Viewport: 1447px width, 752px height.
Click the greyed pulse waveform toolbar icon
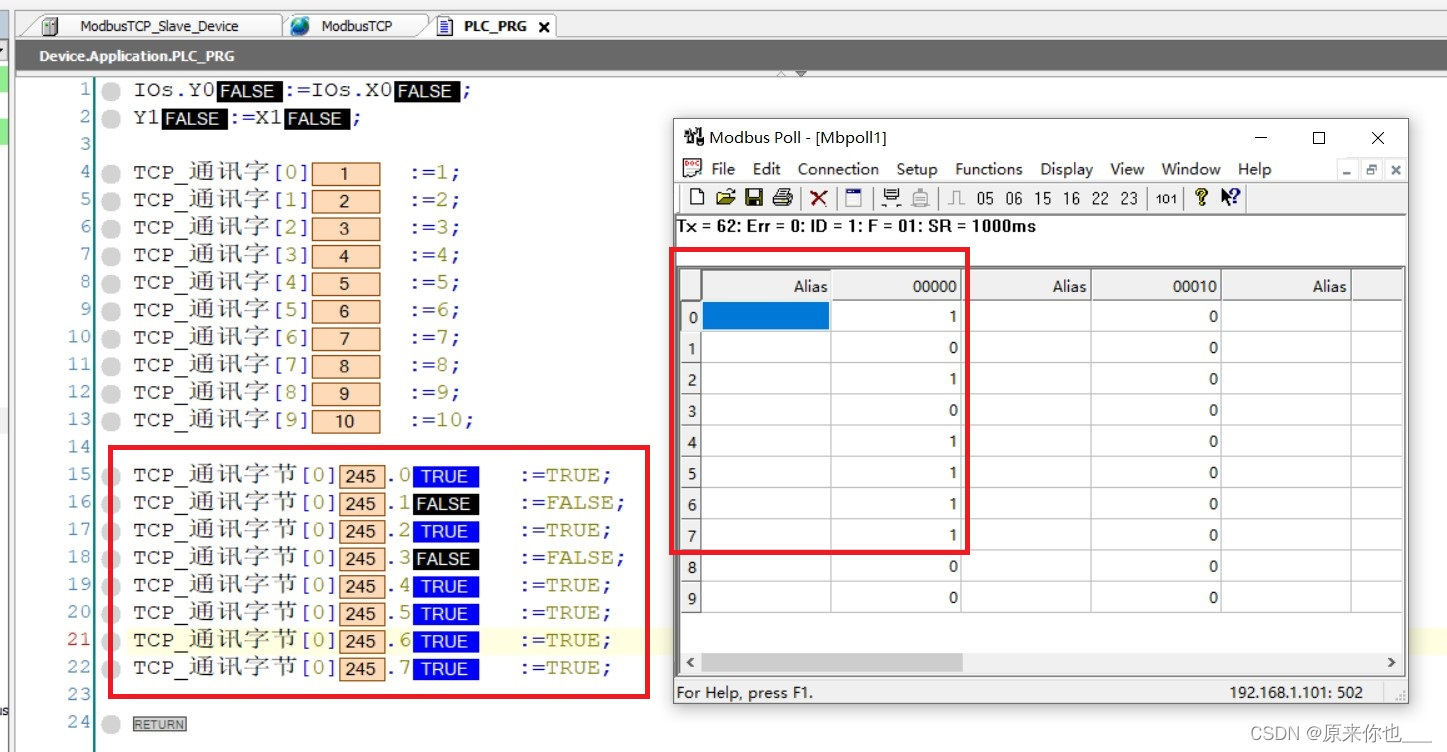click(957, 198)
